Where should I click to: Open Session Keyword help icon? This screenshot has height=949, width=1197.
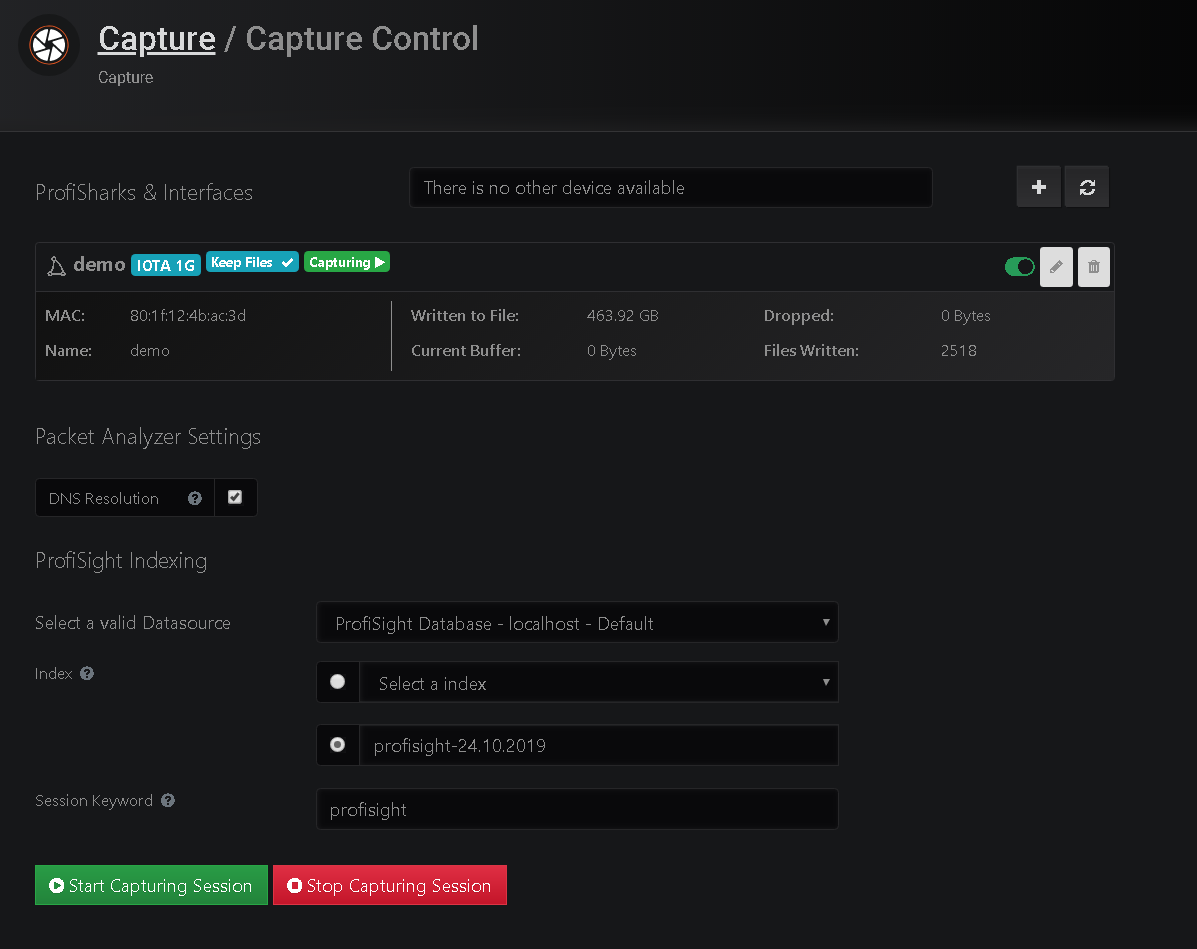(168, 800)
